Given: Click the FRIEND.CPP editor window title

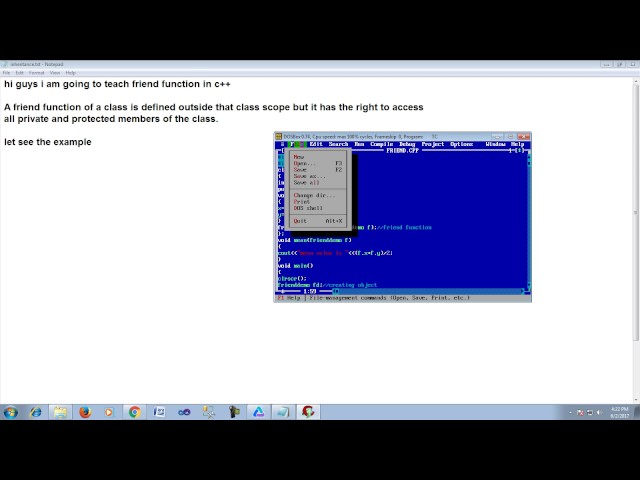Looking at the screenshot, I should 402,151.
